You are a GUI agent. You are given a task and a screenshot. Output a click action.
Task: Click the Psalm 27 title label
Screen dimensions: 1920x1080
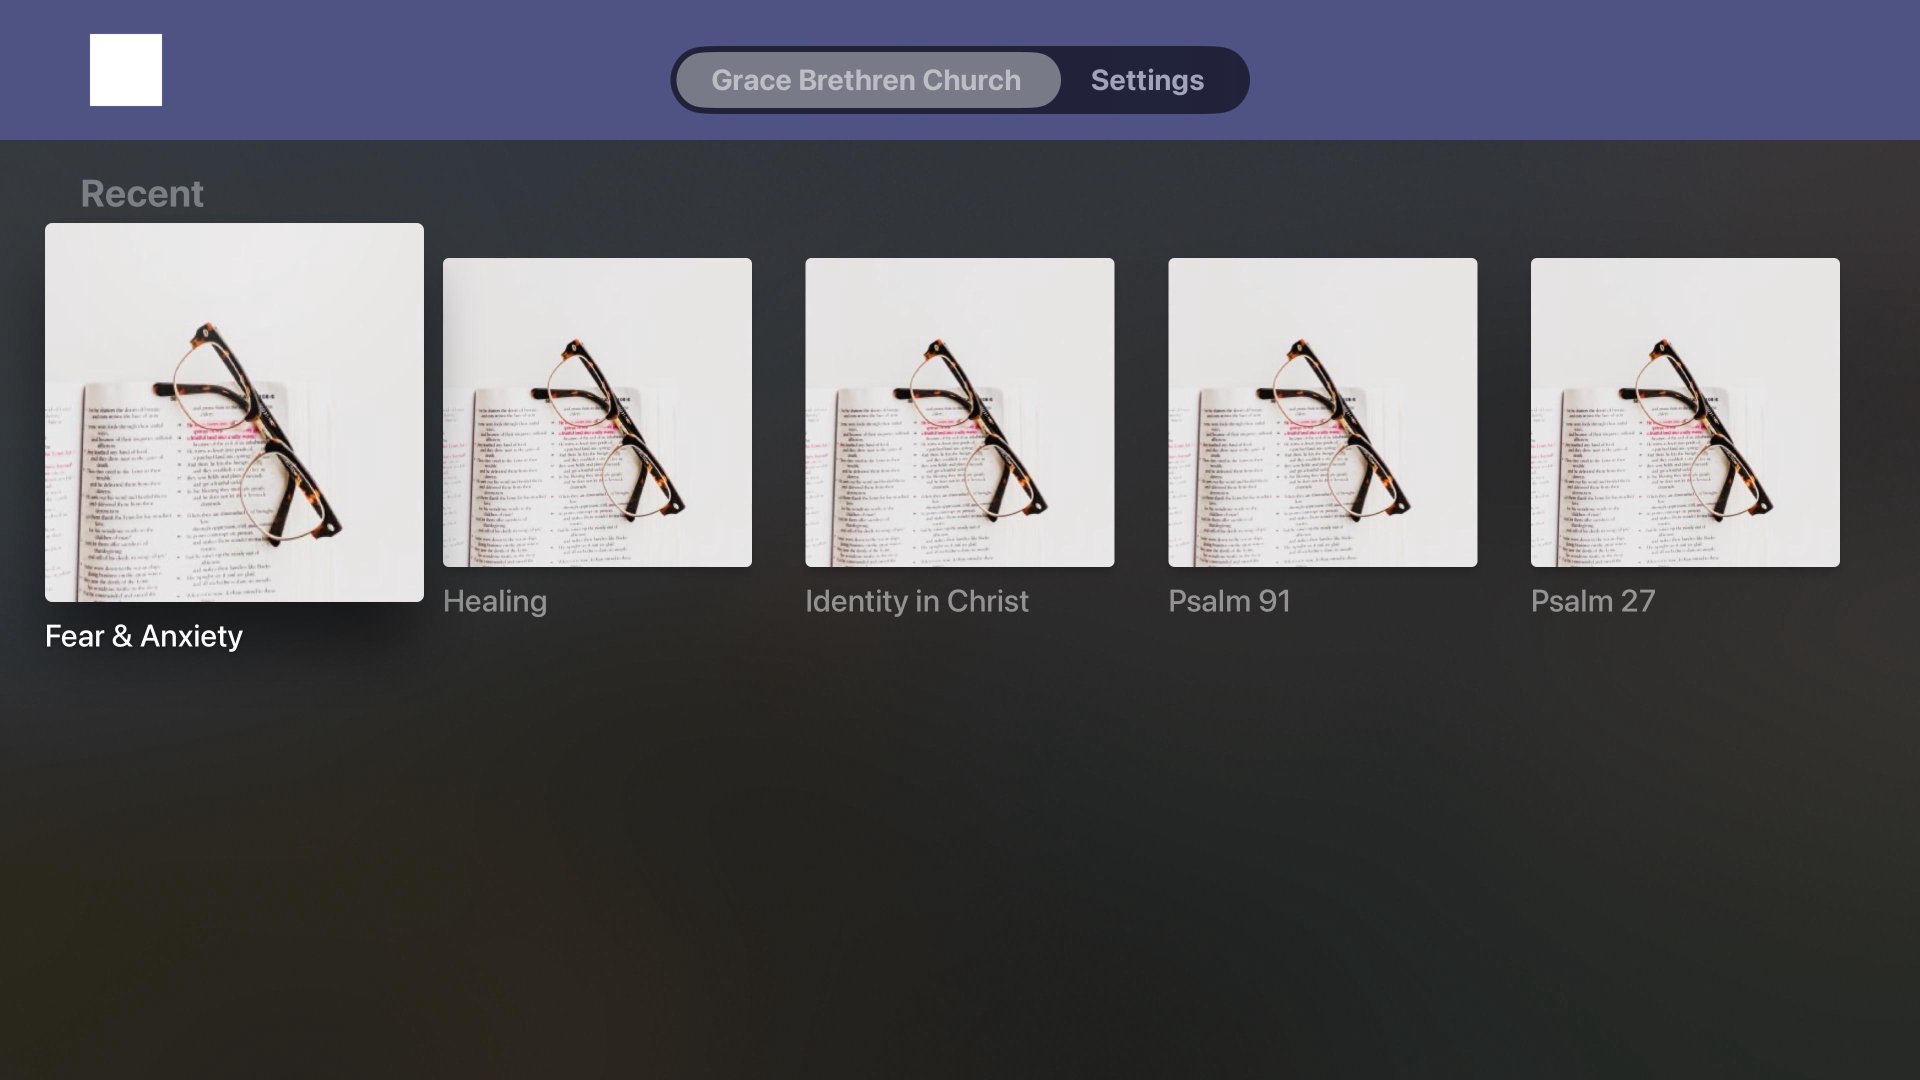click(x=1593, y=601)
